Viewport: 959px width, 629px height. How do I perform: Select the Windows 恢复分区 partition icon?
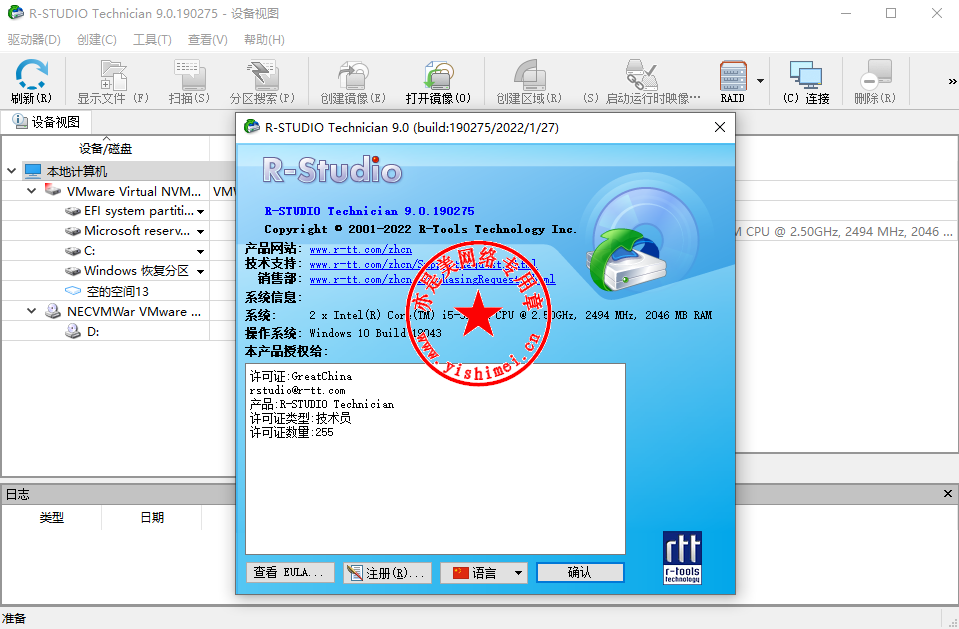pyautogui.click(x=73, y=271)
